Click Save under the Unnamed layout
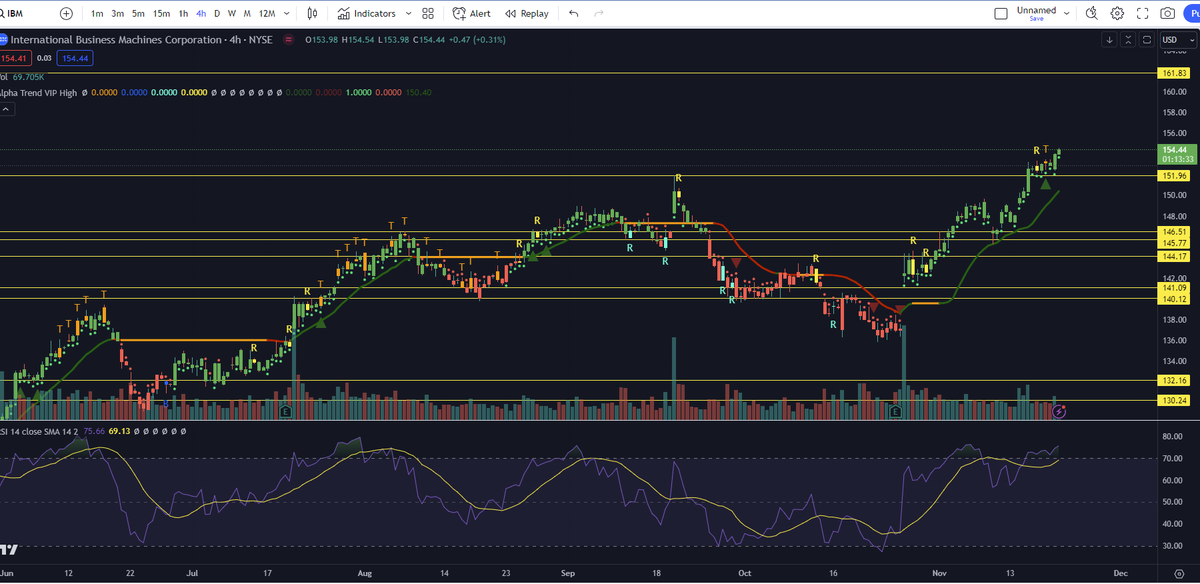1200x584 pixels. click(1035, 19)
